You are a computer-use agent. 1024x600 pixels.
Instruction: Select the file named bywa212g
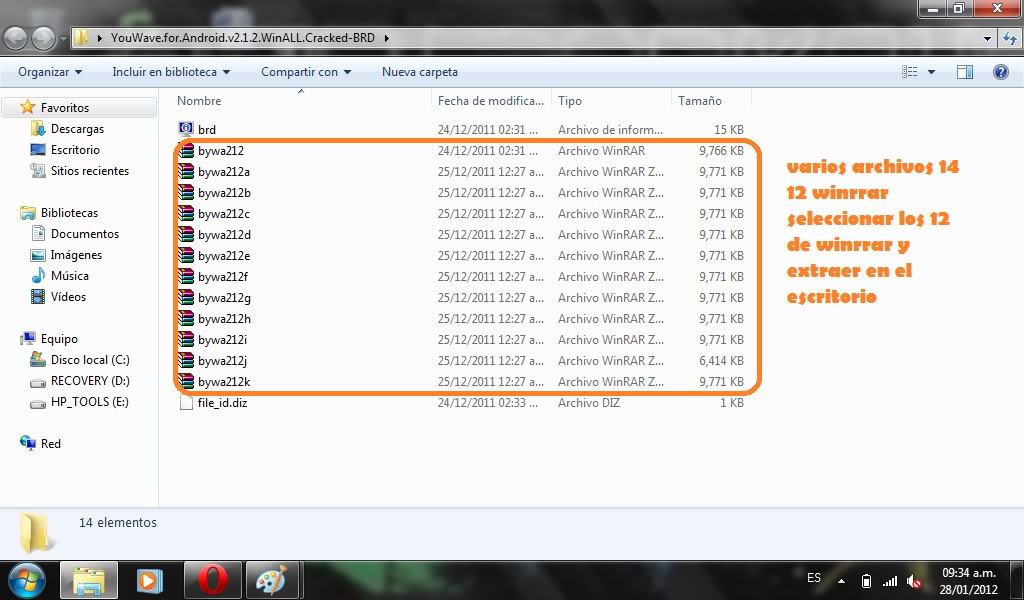224,298
